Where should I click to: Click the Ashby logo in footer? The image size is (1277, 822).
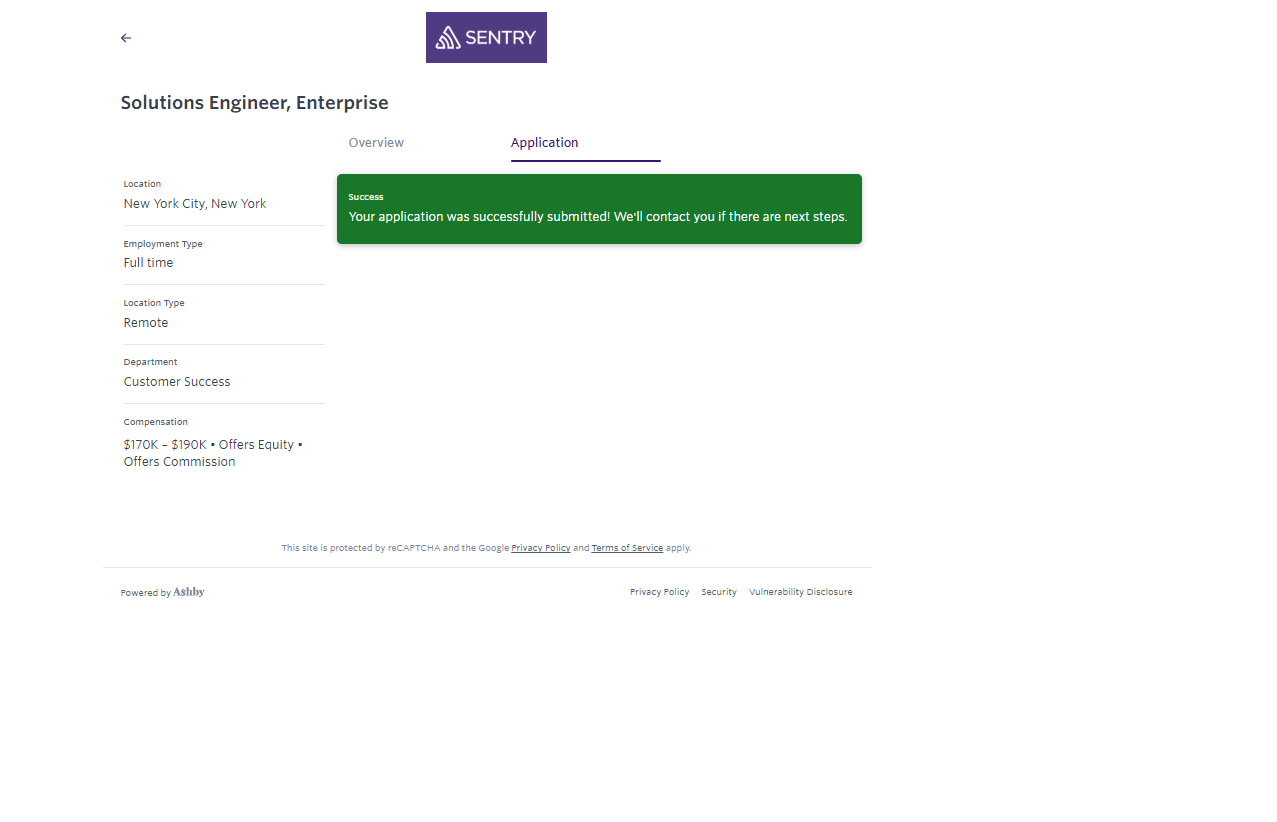click(189, 592)
